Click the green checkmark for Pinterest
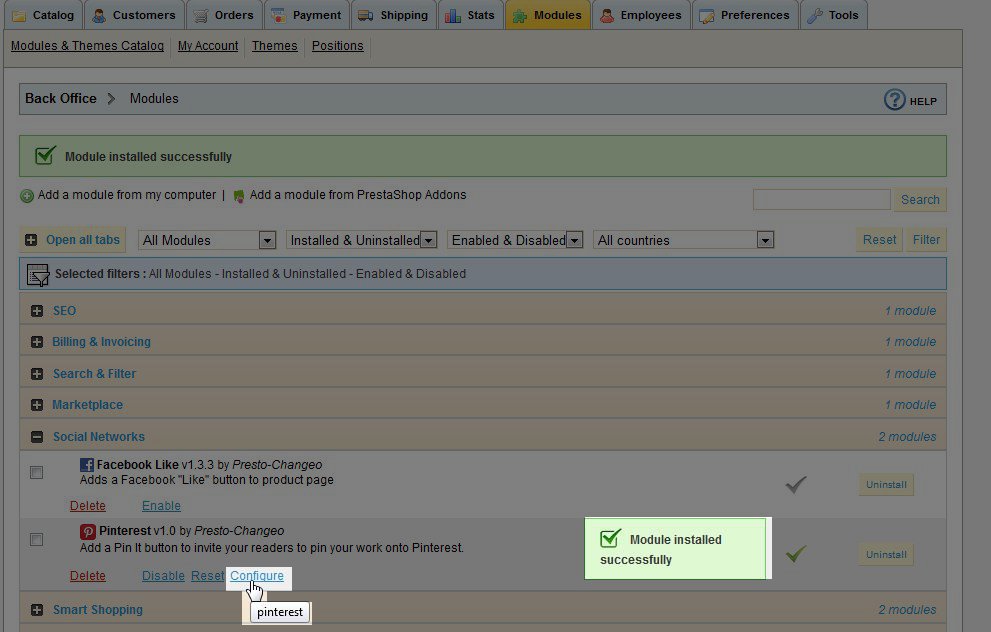The height and width of the screenshot is (632, 991). (796, 553)
